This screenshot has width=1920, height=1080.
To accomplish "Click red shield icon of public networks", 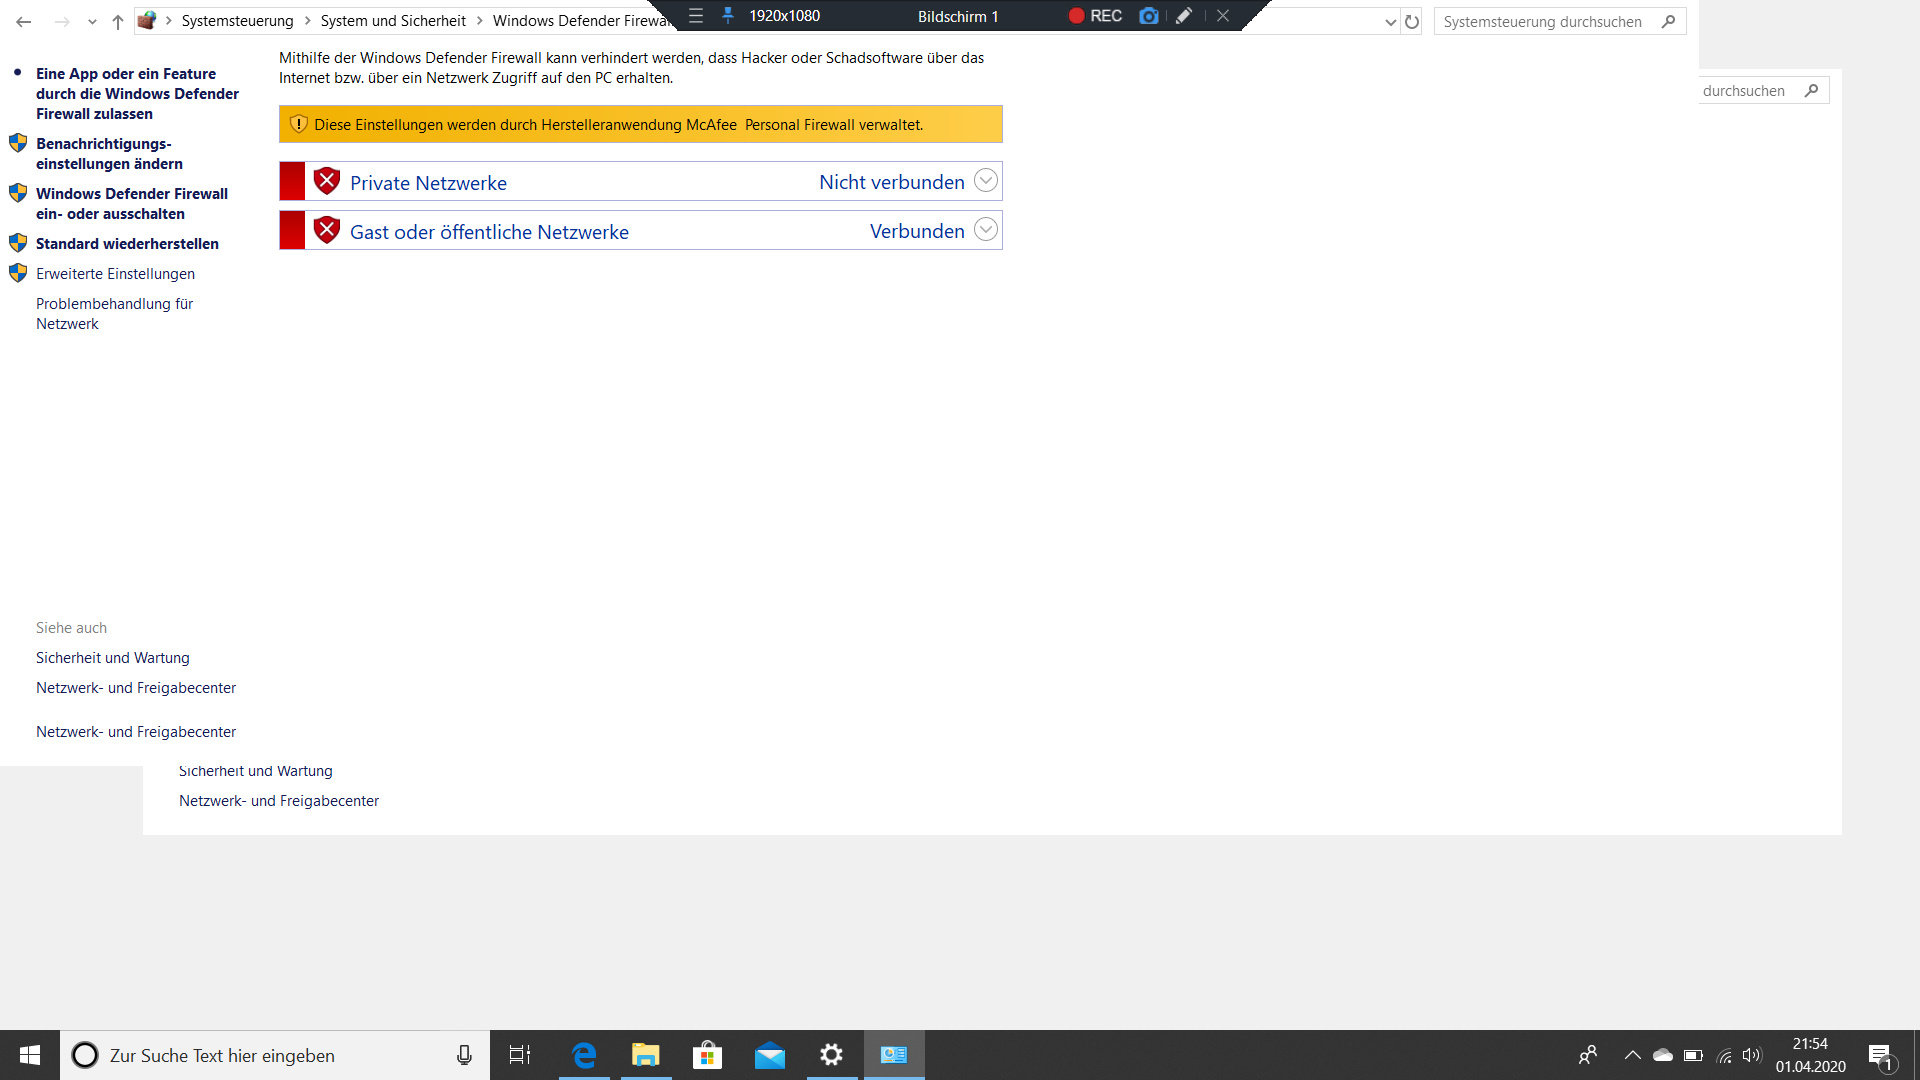I will tap(327, 230).
